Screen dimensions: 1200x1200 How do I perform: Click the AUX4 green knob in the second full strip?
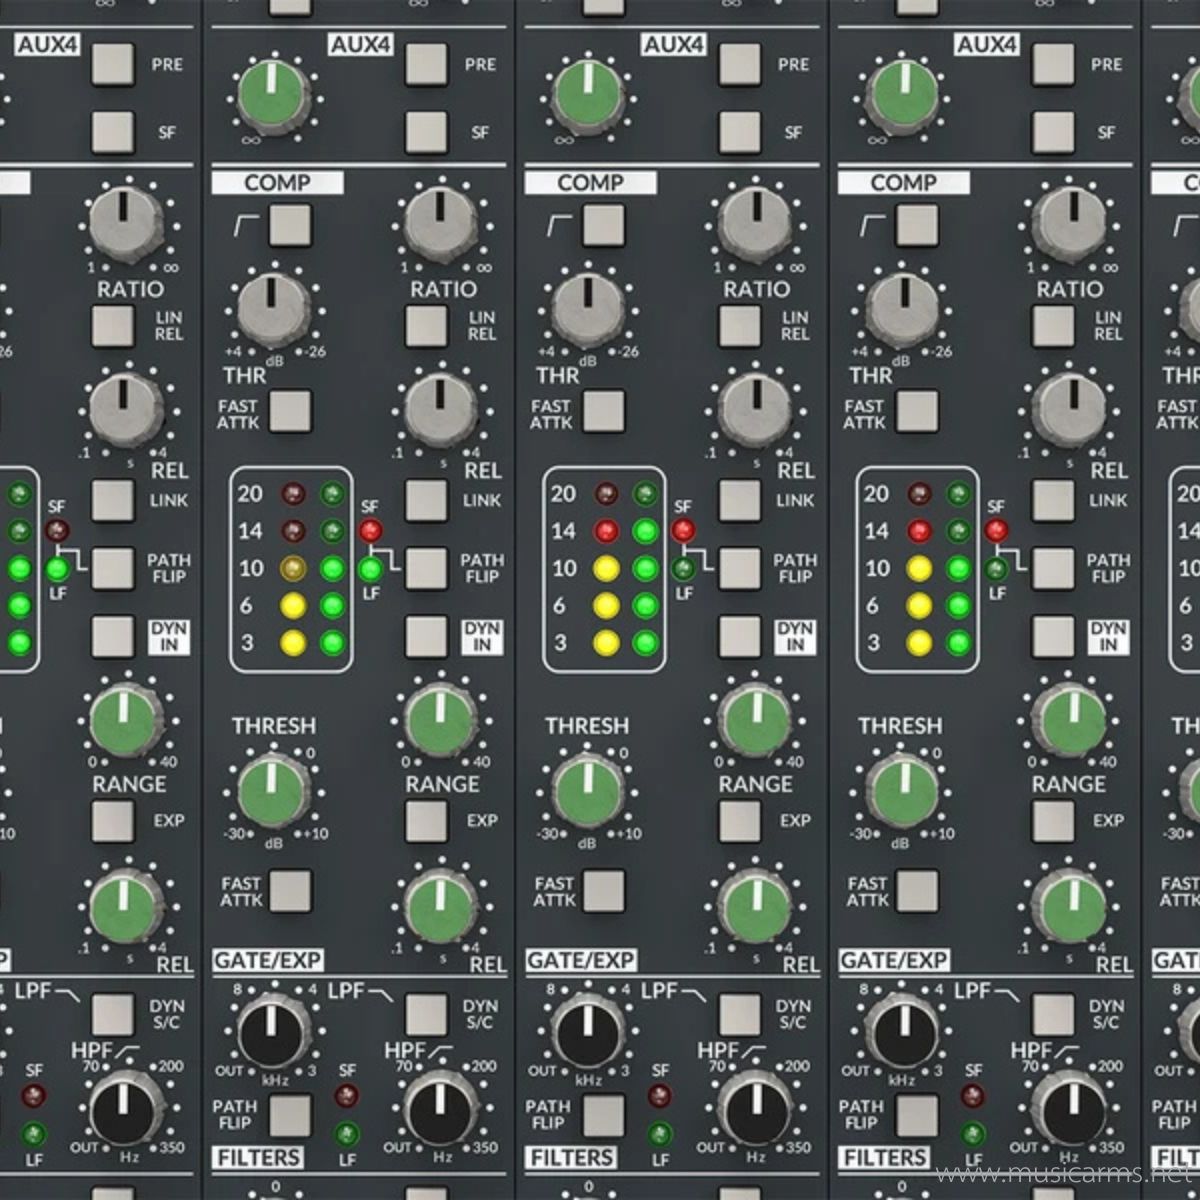click(589, 96)
